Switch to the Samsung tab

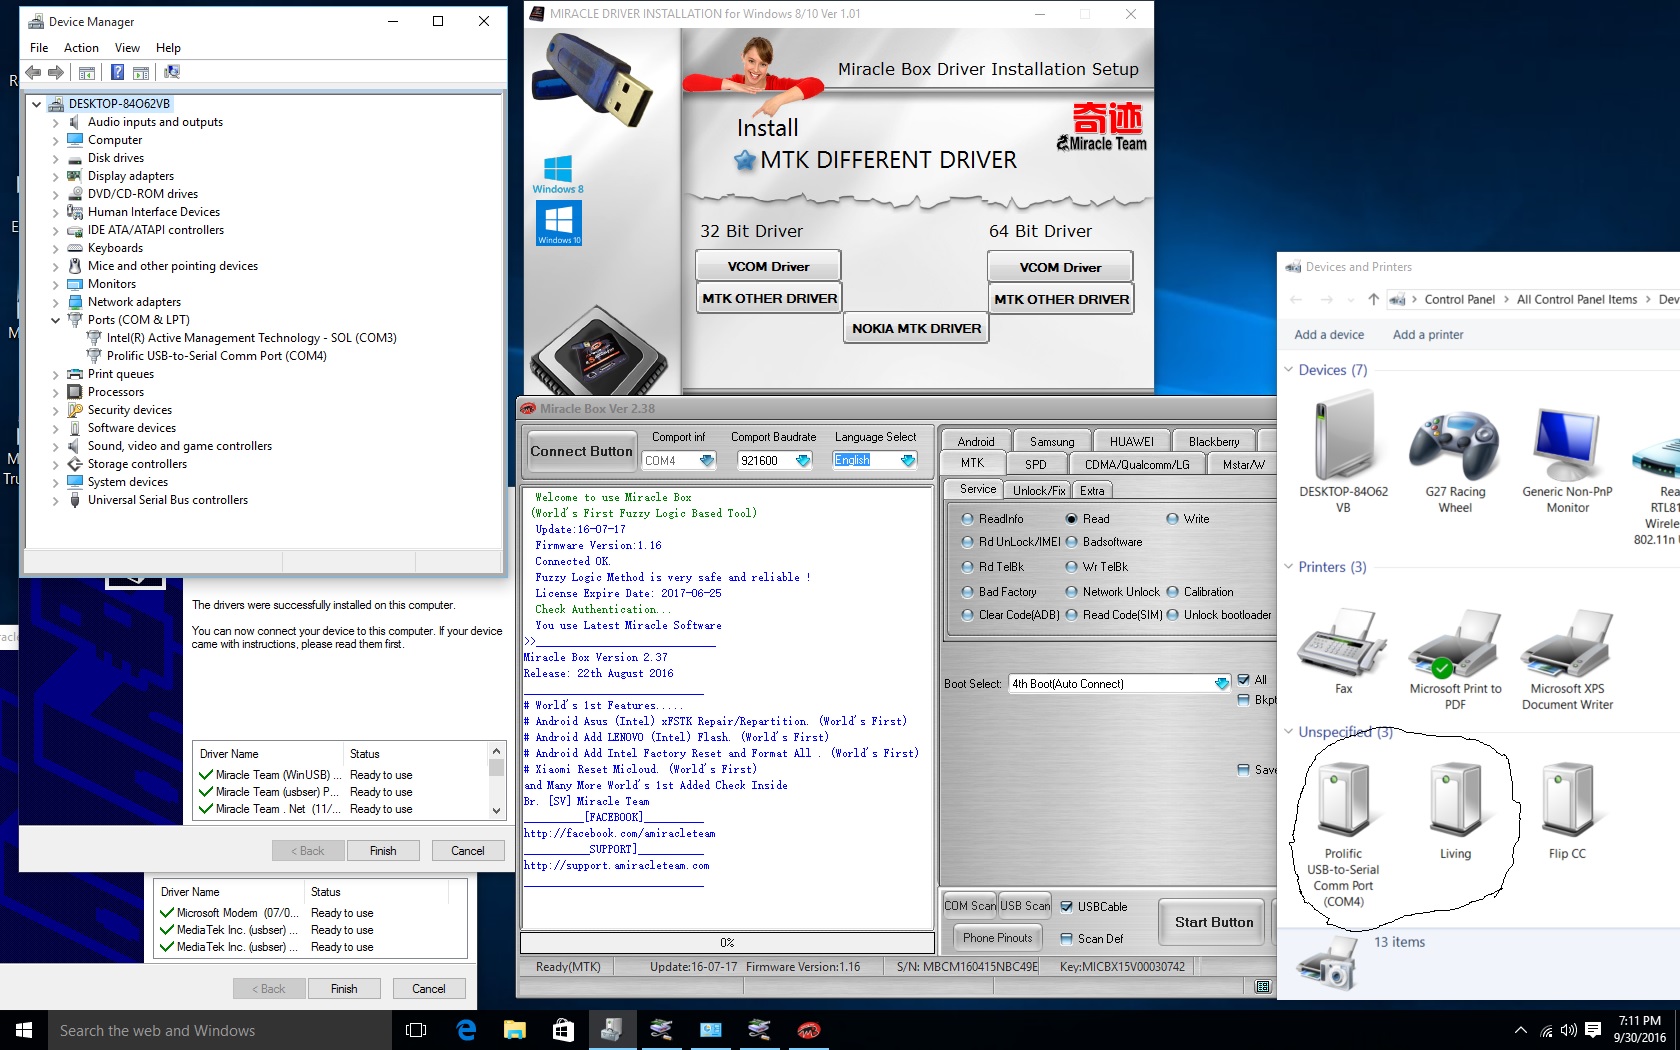pos(1052,441)
